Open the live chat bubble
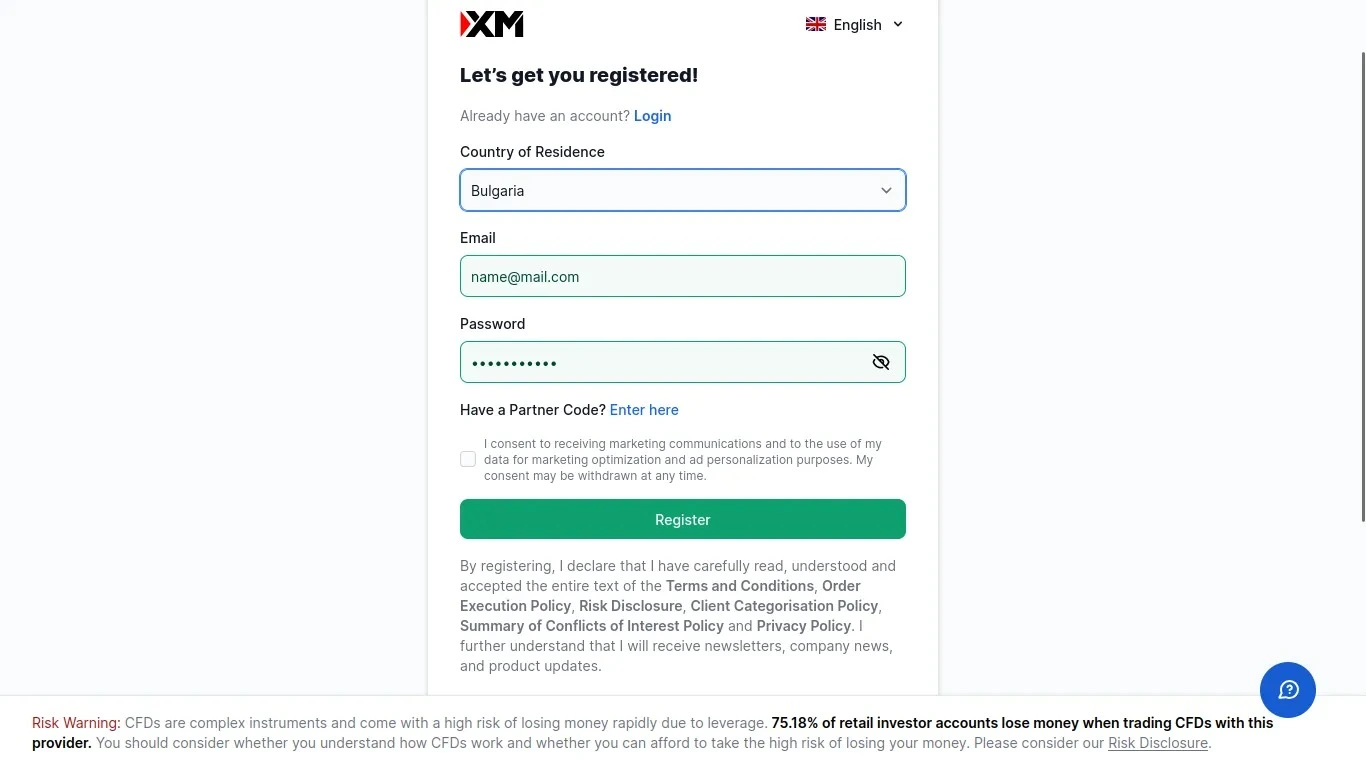Viewport: 1366px width, 768px height. [1288, 690]
